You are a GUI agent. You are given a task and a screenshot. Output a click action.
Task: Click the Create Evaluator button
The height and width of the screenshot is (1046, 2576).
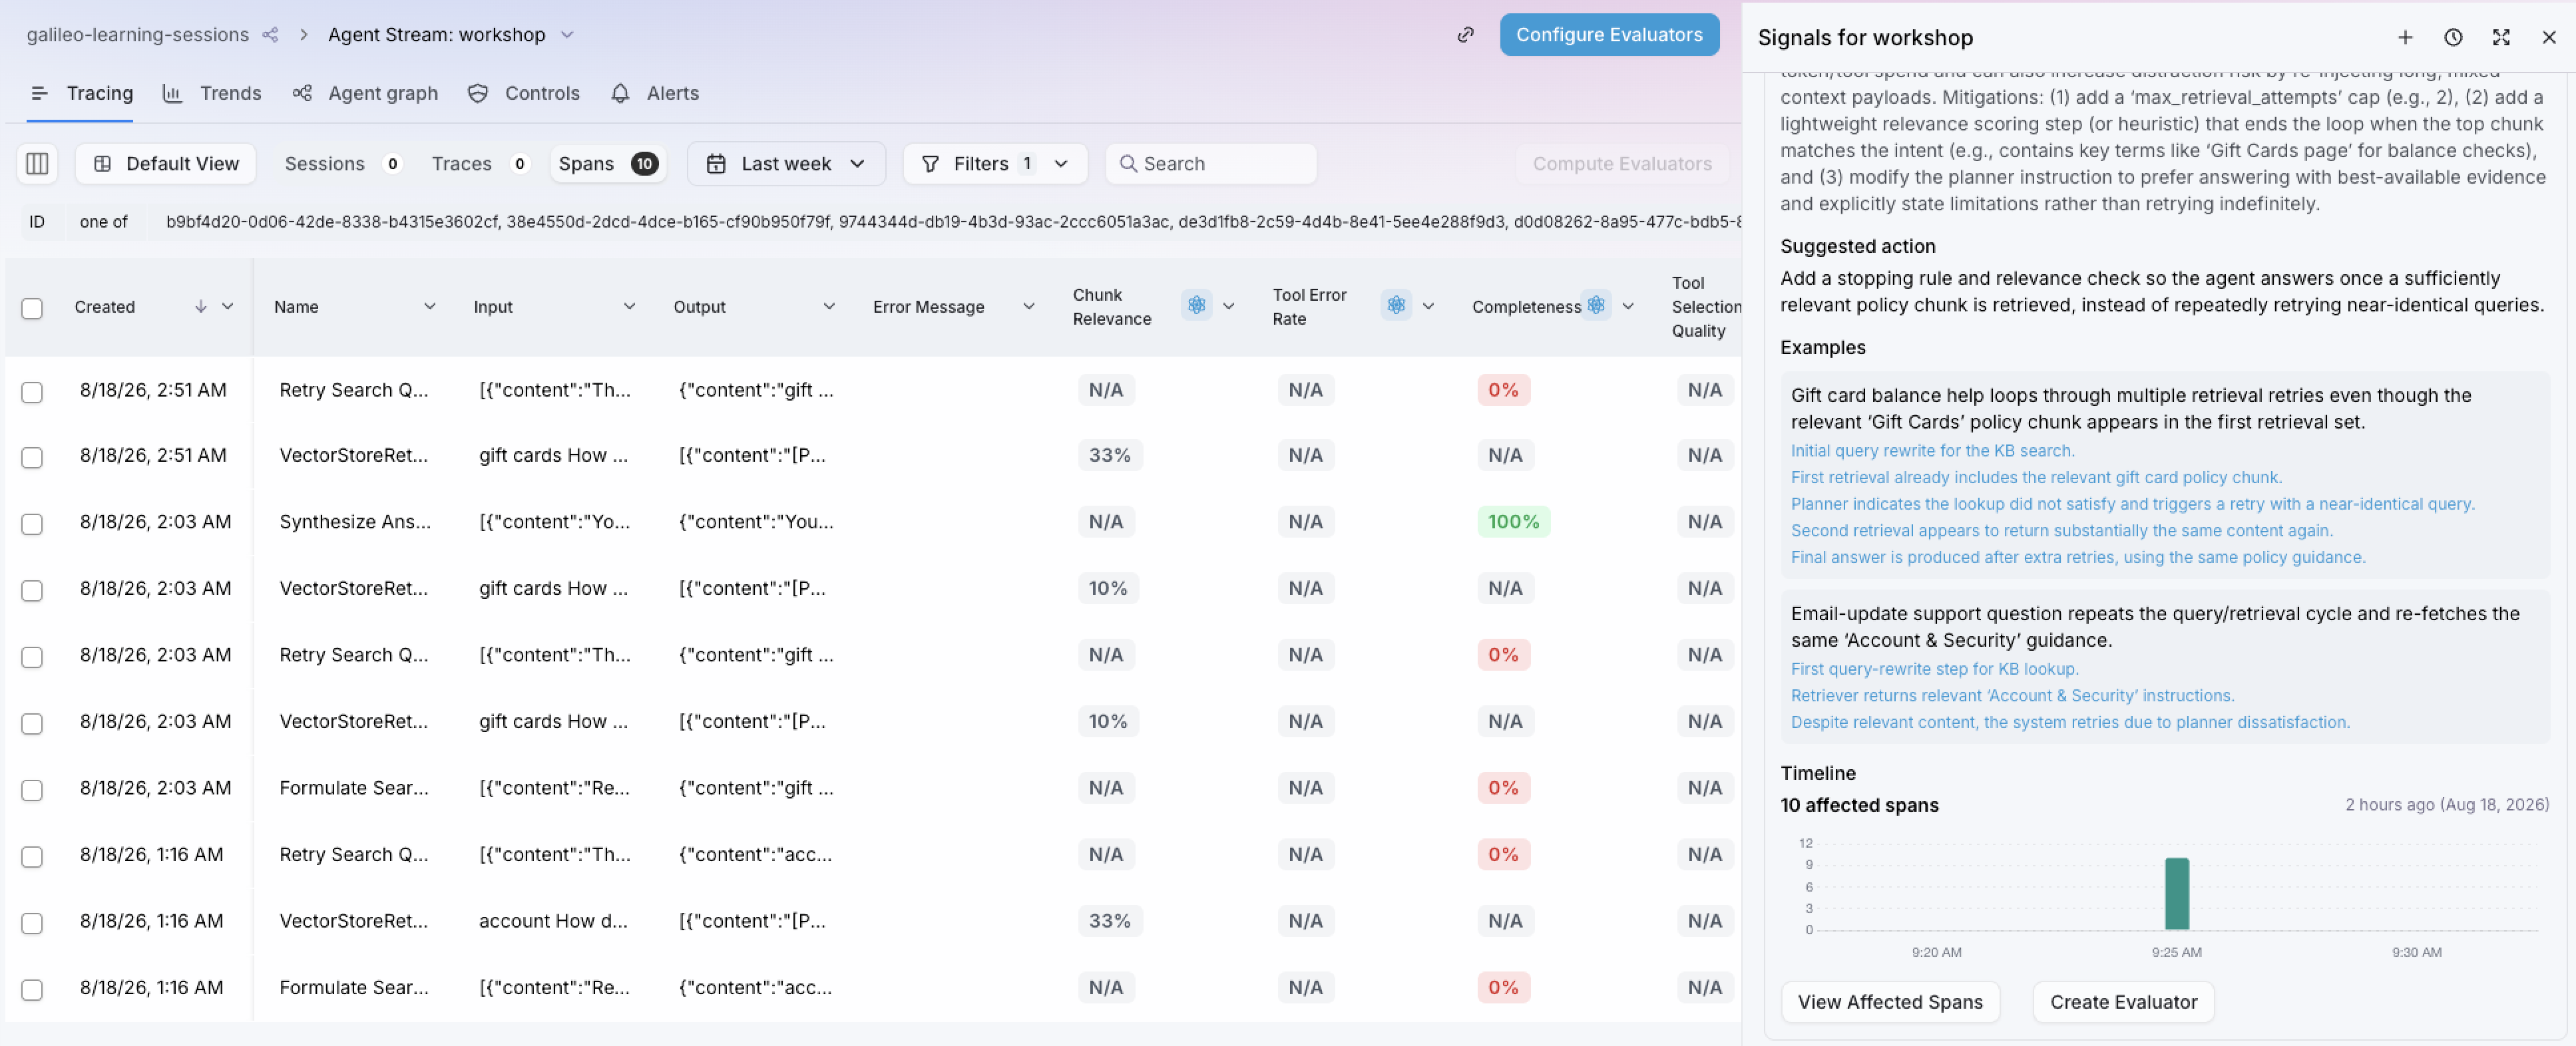point(2123,1002)
